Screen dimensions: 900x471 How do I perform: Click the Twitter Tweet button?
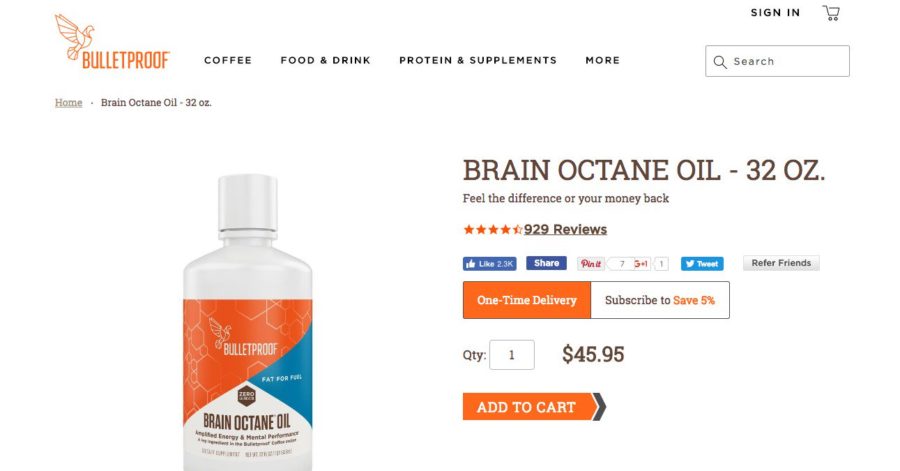point(702,264)
